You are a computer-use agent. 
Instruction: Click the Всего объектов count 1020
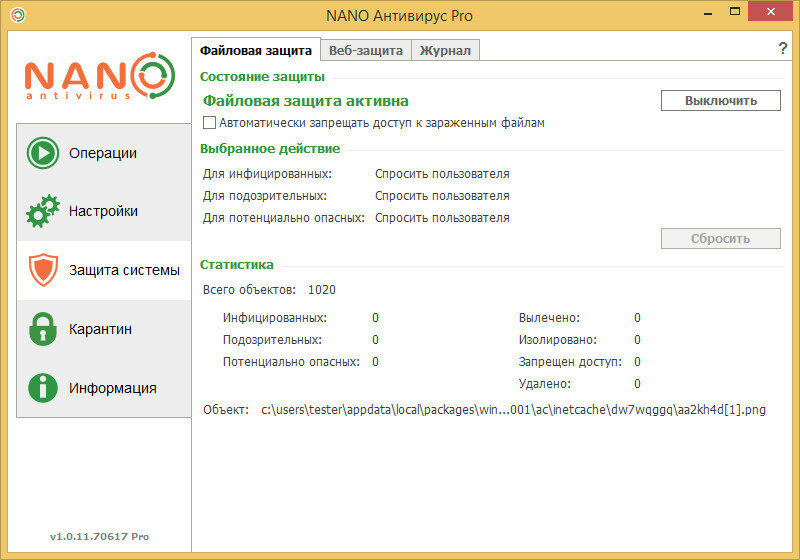click(321, 290)
